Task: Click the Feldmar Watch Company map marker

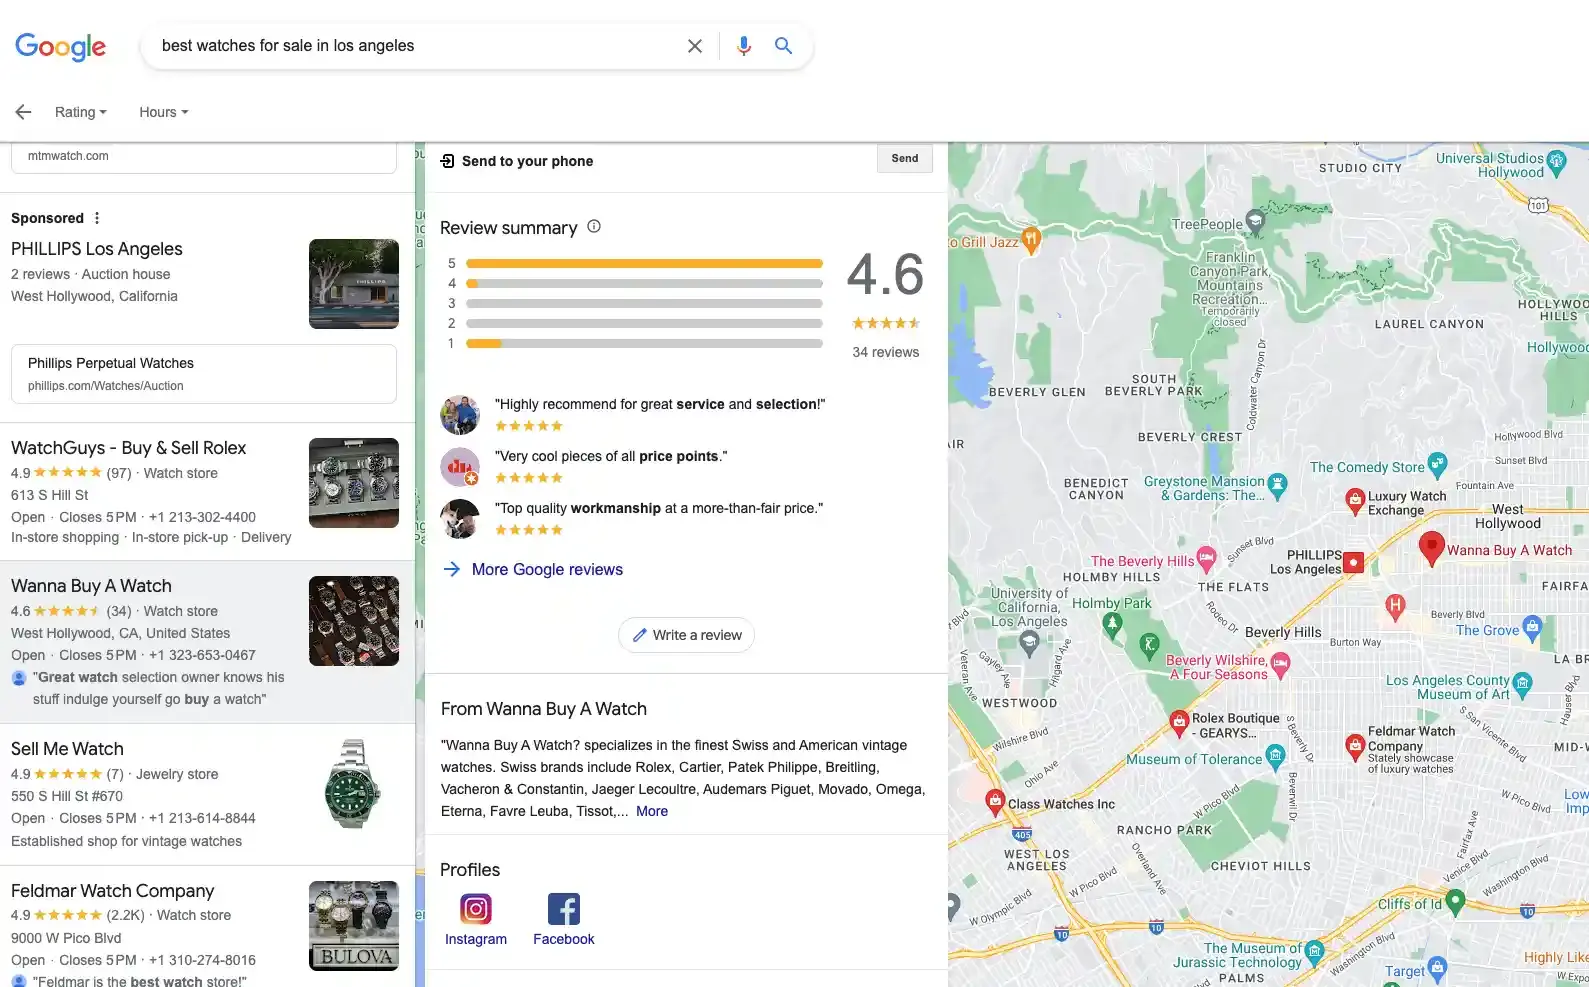Action: tap(1354, 745)
